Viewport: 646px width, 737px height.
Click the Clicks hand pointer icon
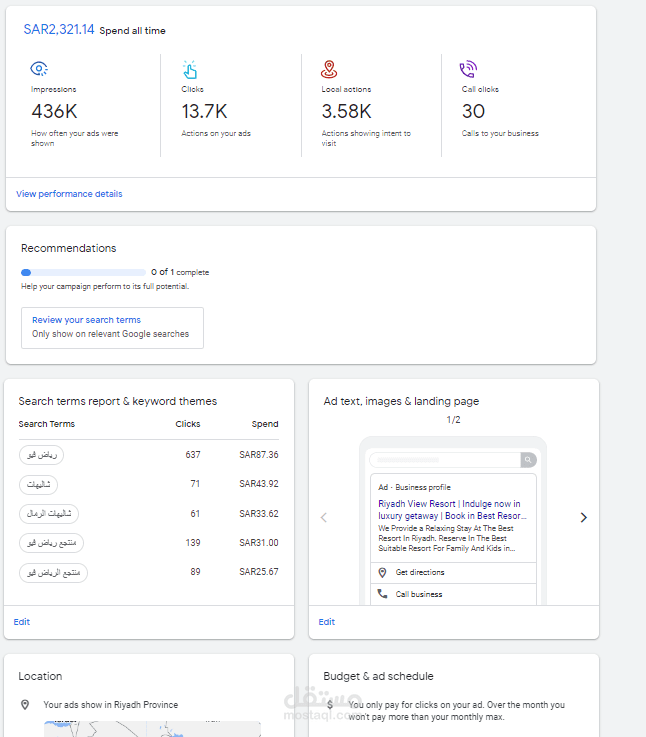point(190,69)
